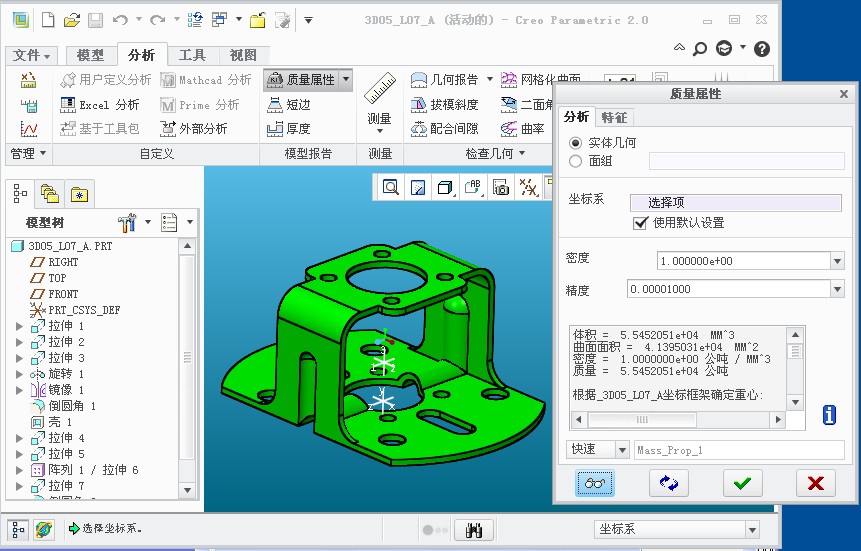Click the binoculars find icon
The image size is (861, 551).
[474, 530]
